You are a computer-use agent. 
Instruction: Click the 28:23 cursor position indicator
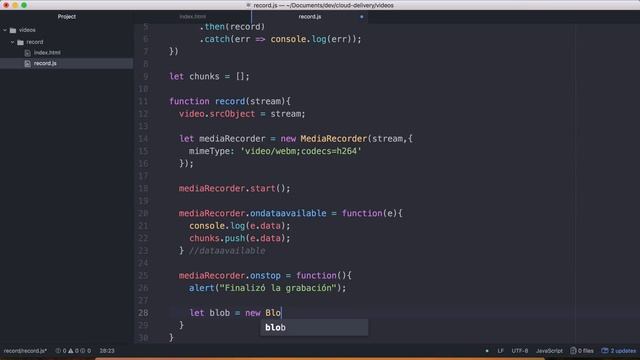tap(107, 351)
